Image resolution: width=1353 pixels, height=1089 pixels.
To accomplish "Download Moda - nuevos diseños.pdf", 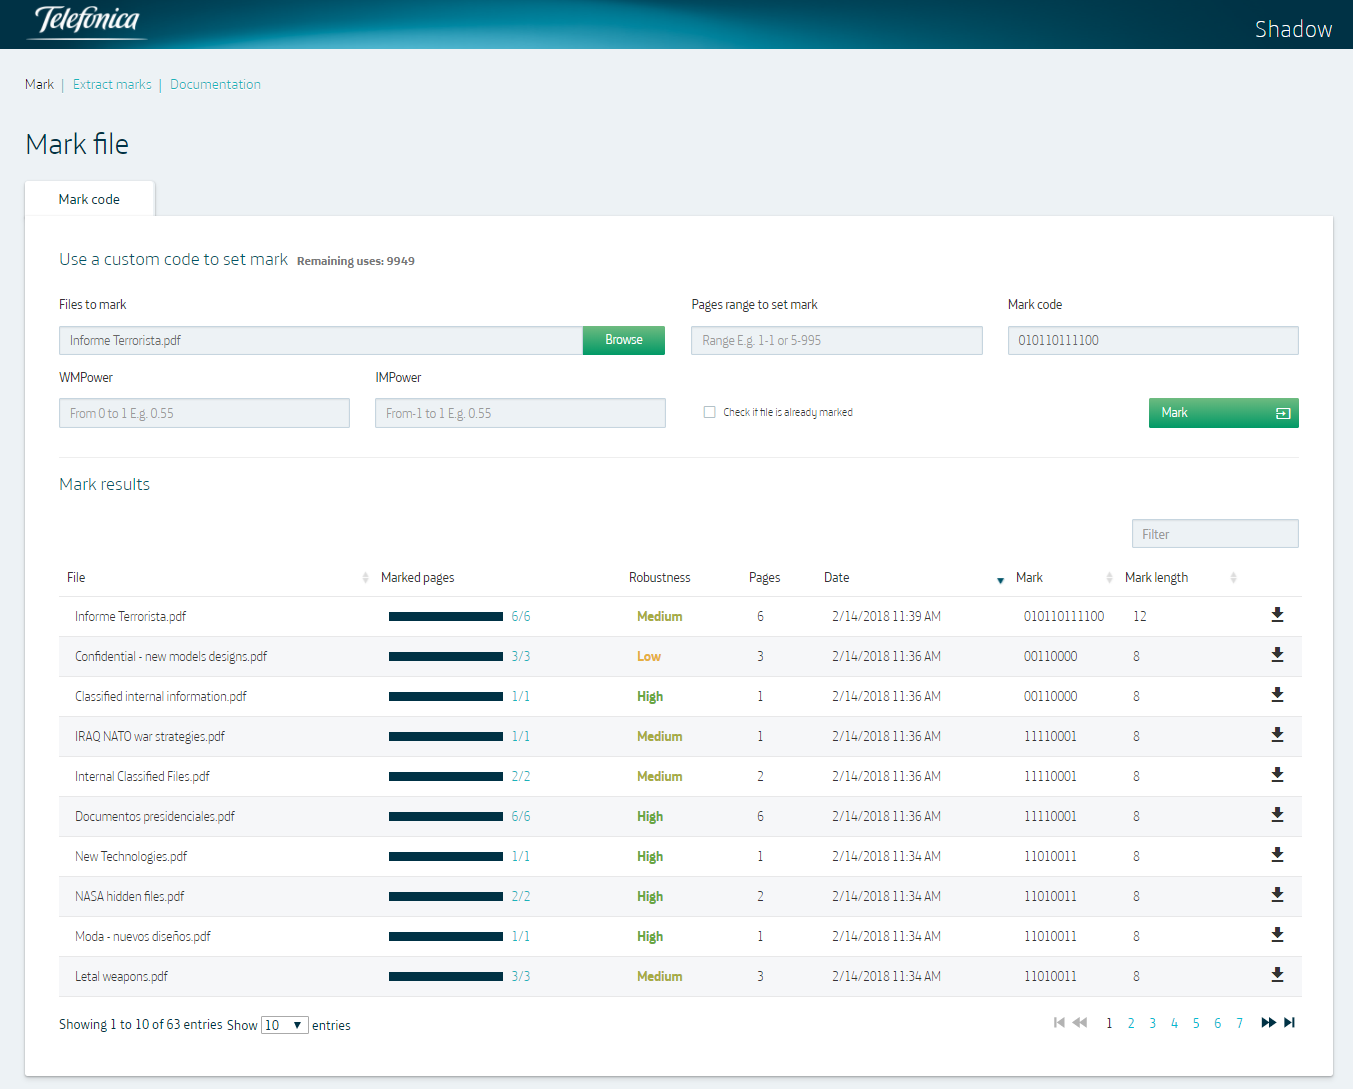I will (1277, 935).
